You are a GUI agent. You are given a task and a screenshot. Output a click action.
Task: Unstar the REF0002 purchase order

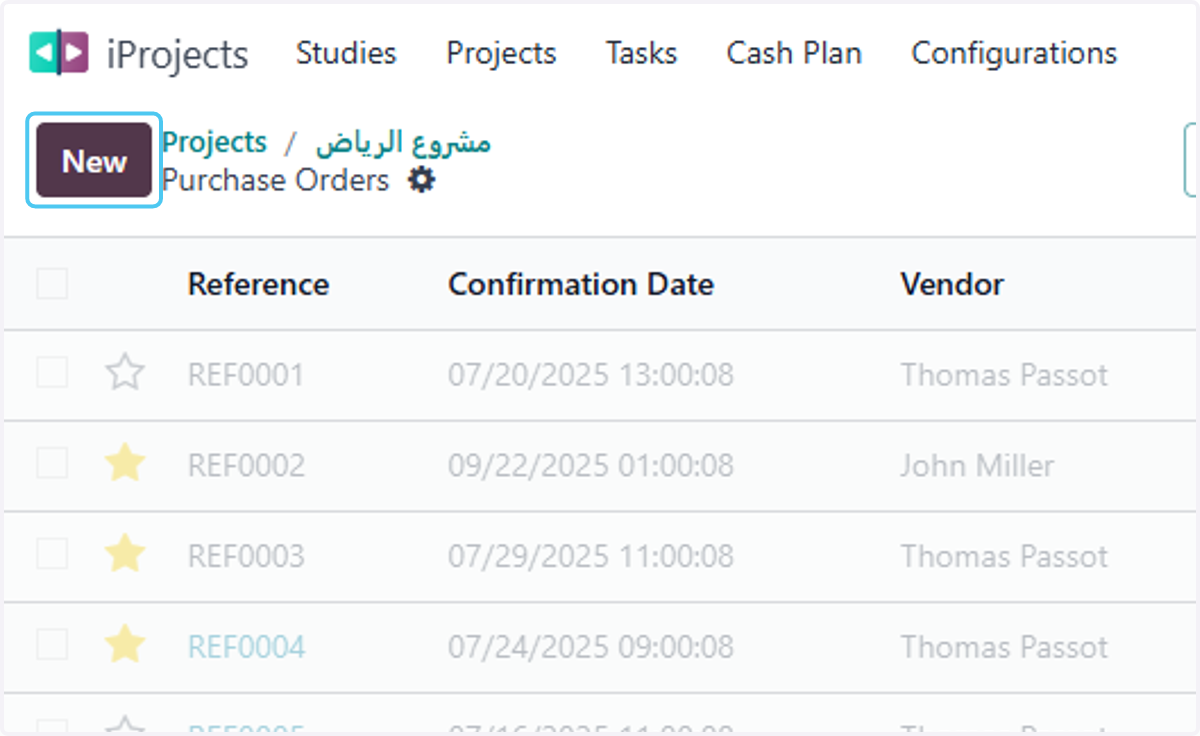pyautogui.click(x=125, y=464)
